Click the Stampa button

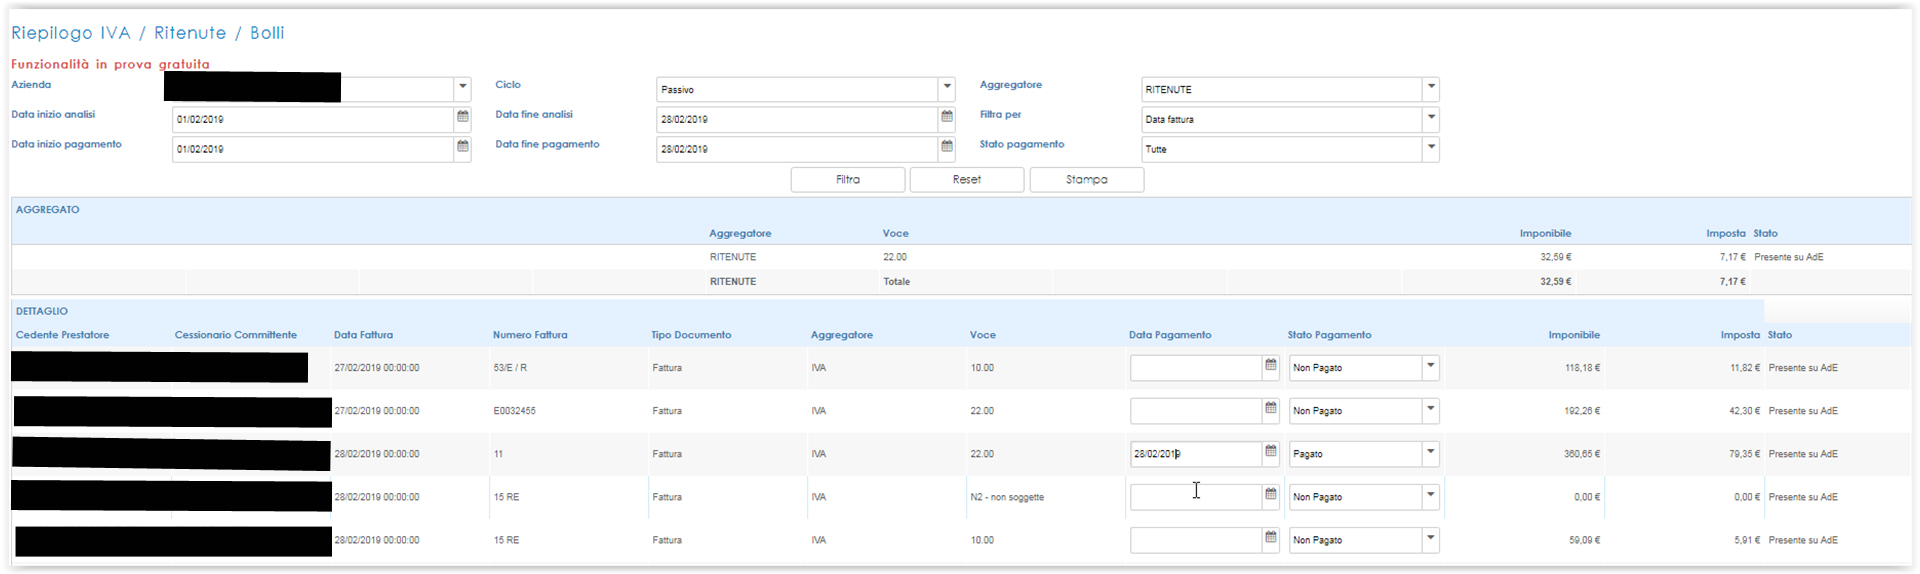point(1087,179)
